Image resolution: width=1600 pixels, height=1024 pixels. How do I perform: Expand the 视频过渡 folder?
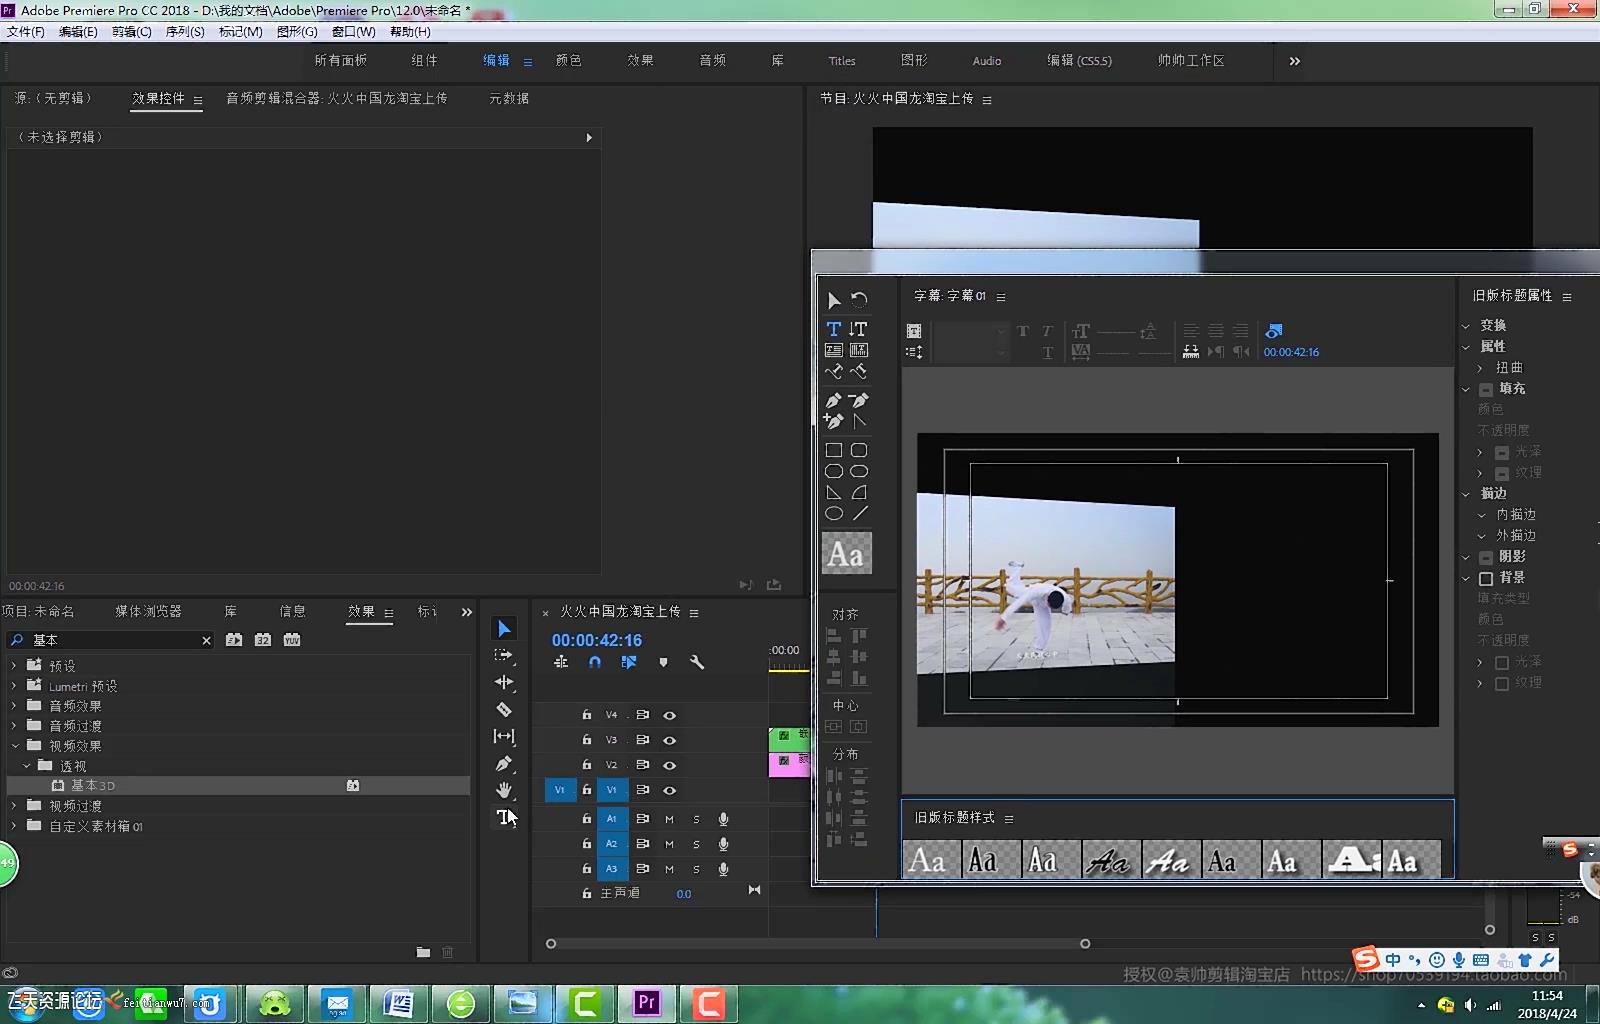tap(14, 806)
